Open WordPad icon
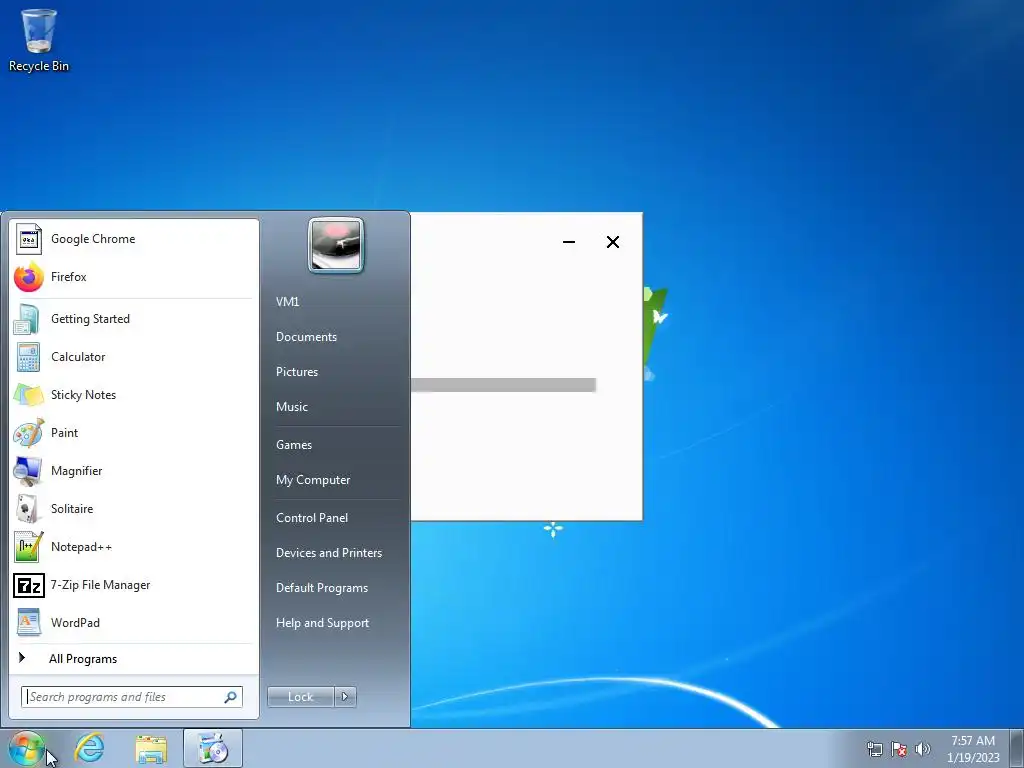 29,622
